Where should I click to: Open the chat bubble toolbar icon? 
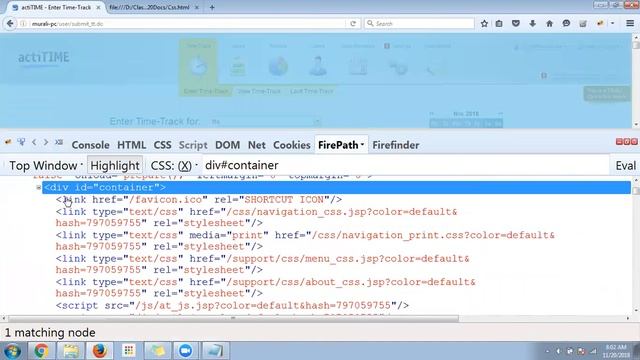(566, 24)
